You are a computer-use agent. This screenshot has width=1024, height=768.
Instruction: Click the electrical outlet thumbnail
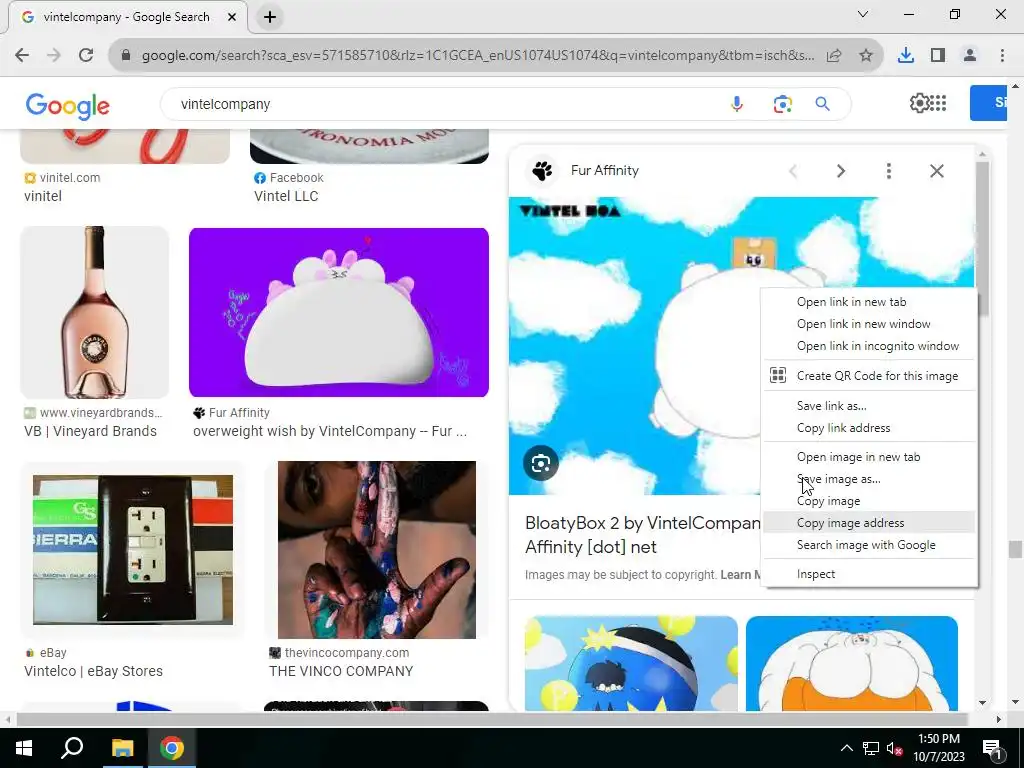click(133, 550)
